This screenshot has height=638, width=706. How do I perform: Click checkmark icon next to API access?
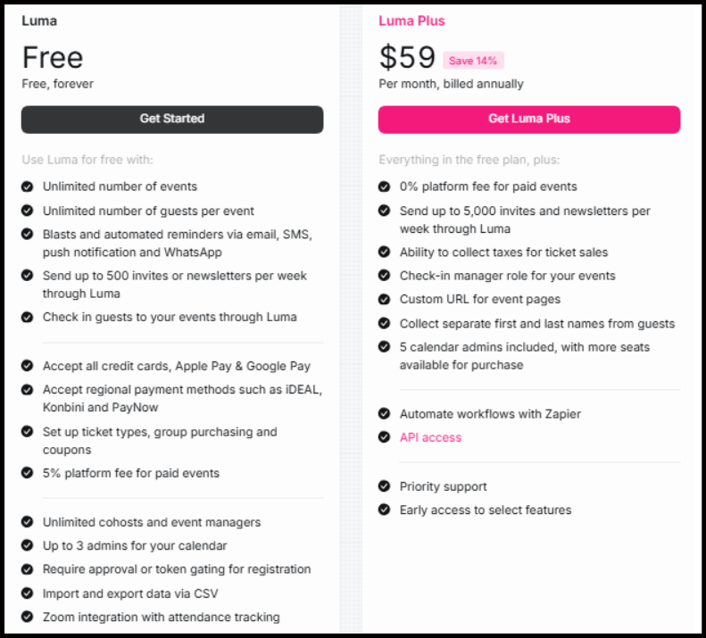[x=384, y=437]
